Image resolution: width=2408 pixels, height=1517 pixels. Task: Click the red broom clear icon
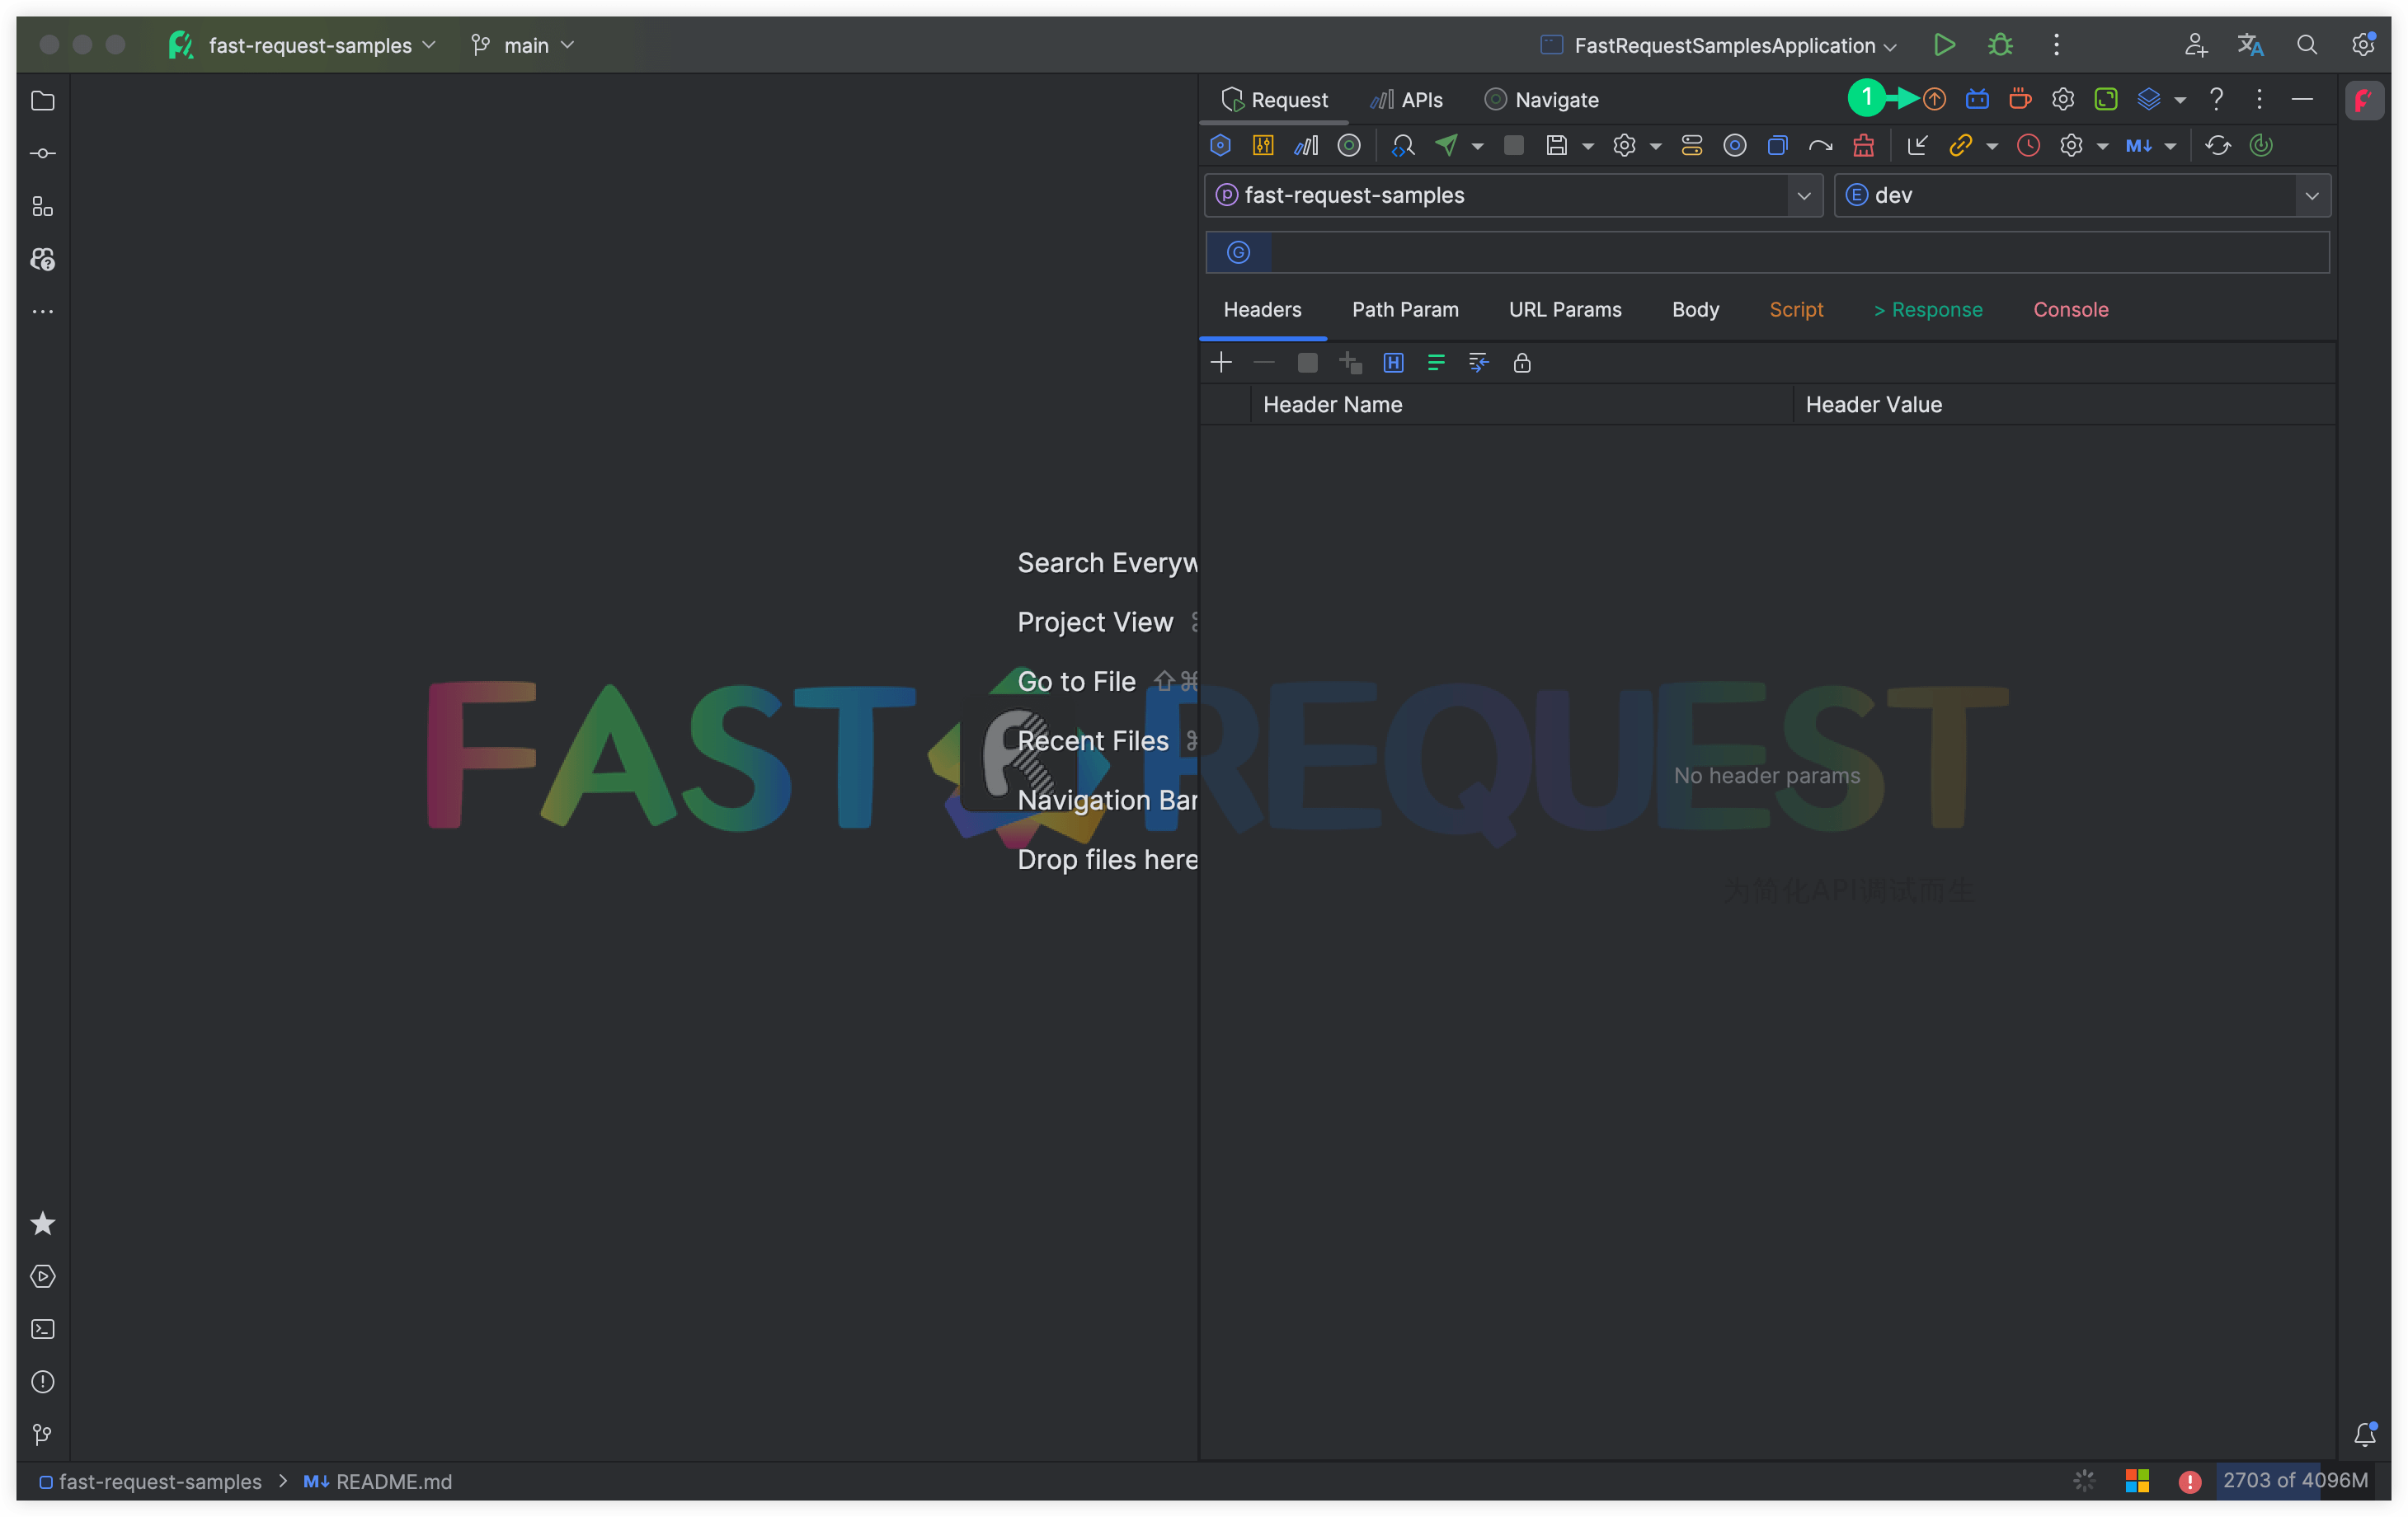tap(1863, 146)
